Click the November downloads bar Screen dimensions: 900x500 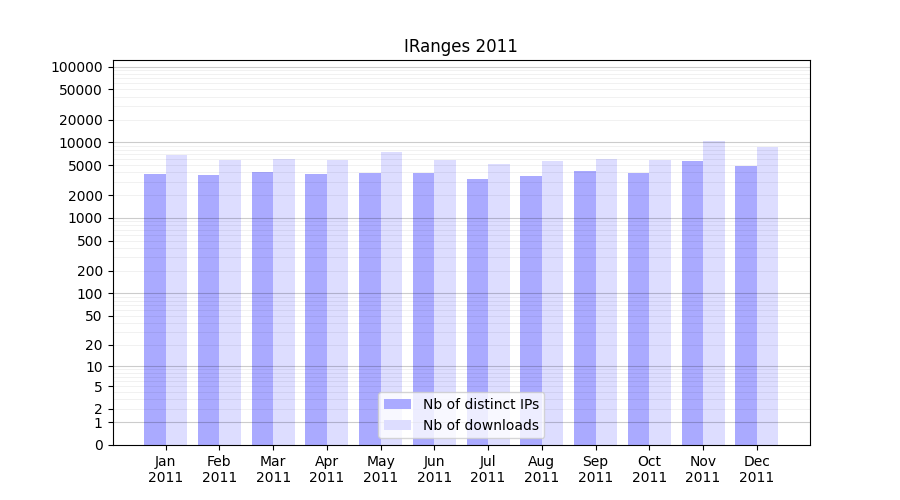[x=714, y=293]
